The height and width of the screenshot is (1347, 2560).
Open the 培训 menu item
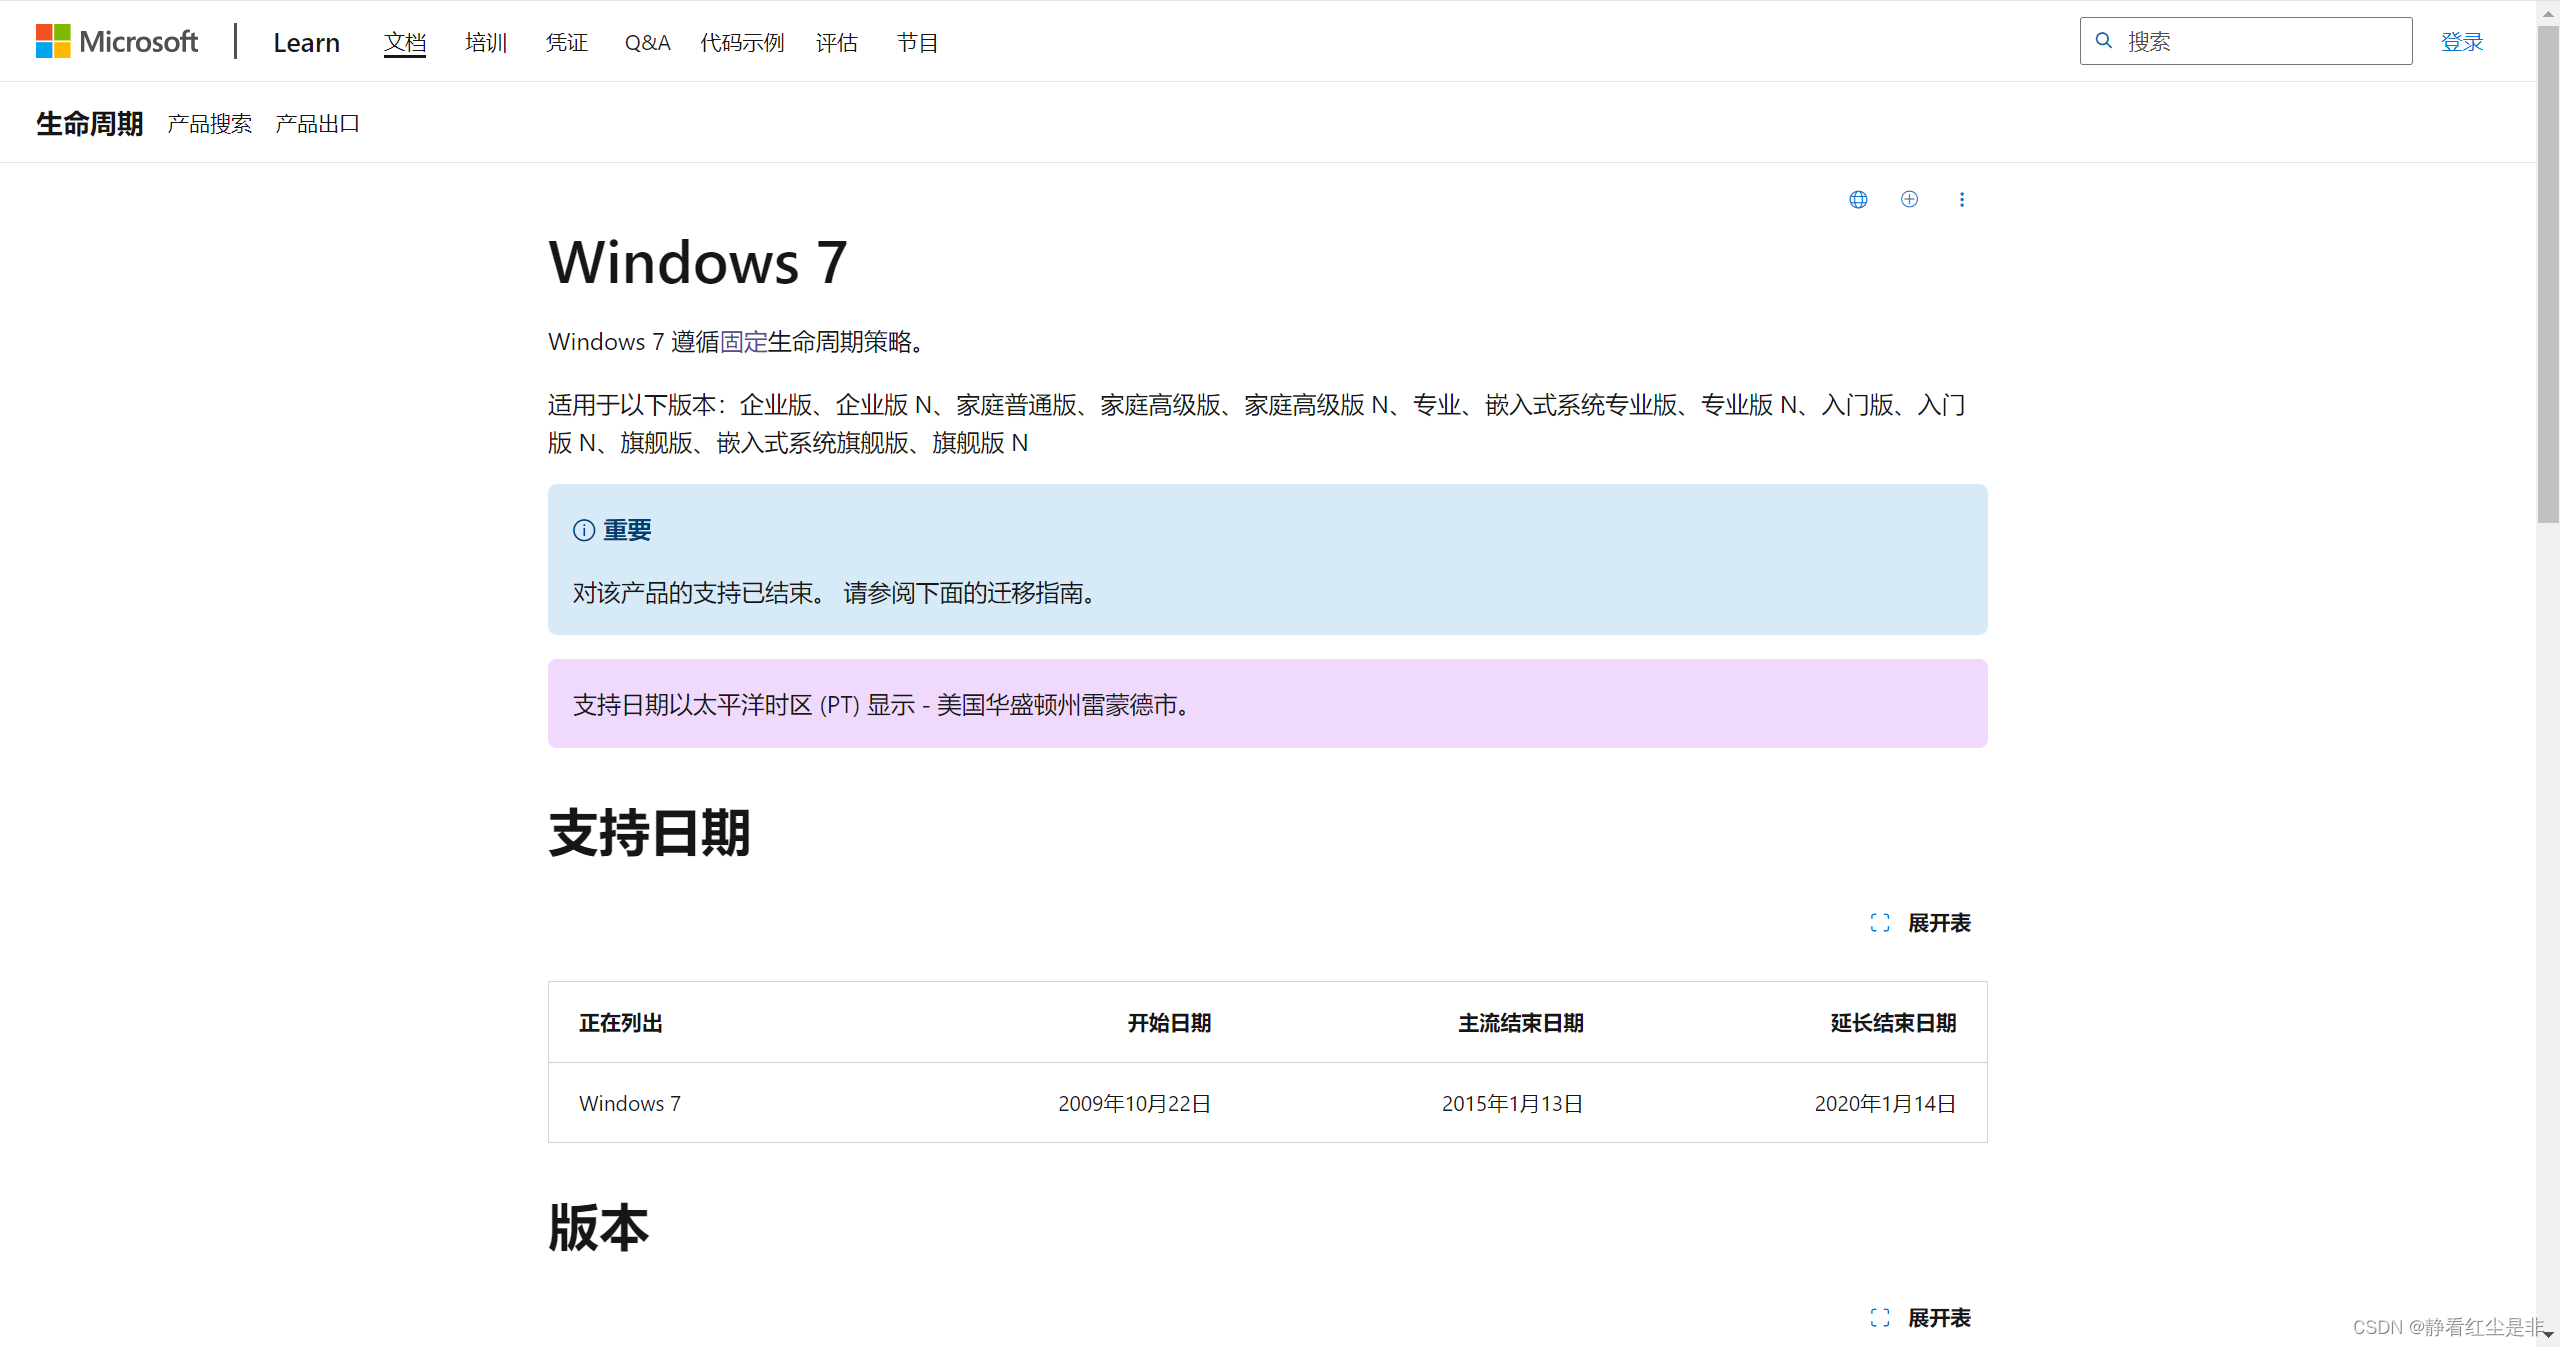pos(486,42)
